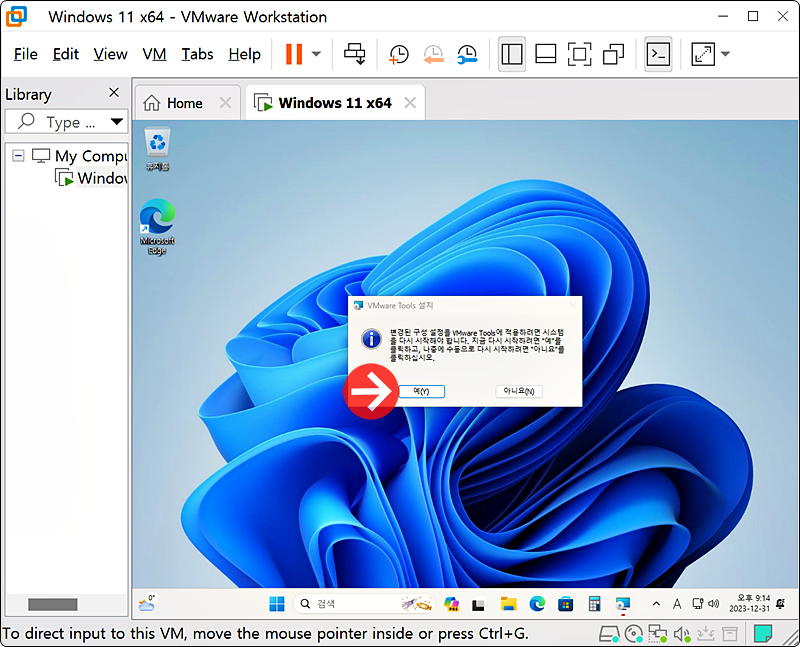Click the Microsoft Edge desktop shortcut
This screenshot has height=647, width=800.
coord(157,227)
